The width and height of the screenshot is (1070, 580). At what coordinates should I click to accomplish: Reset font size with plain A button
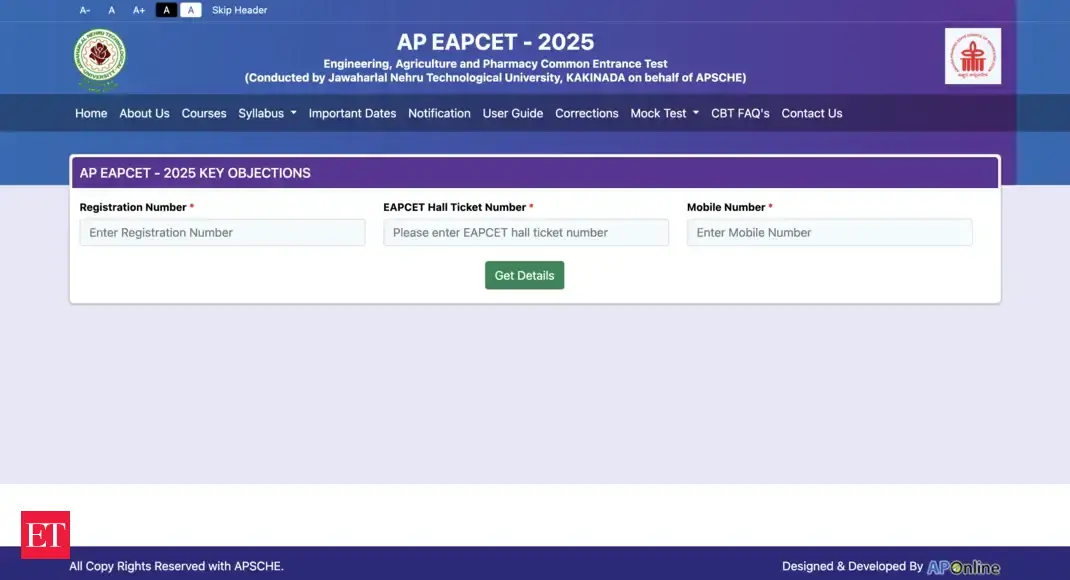click(111, 10)
